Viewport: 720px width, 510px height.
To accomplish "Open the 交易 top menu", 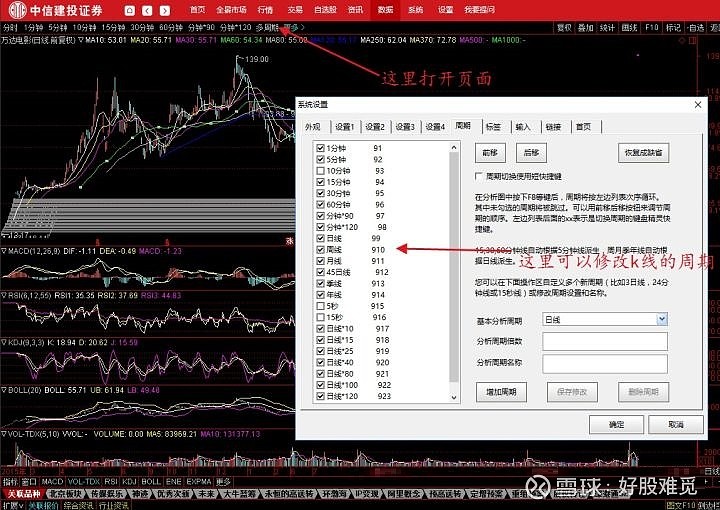I will 295,10.
